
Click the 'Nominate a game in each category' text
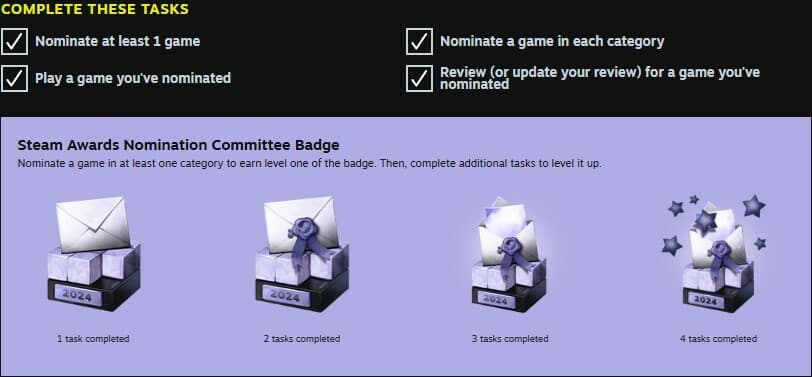[x=552, y=41]
